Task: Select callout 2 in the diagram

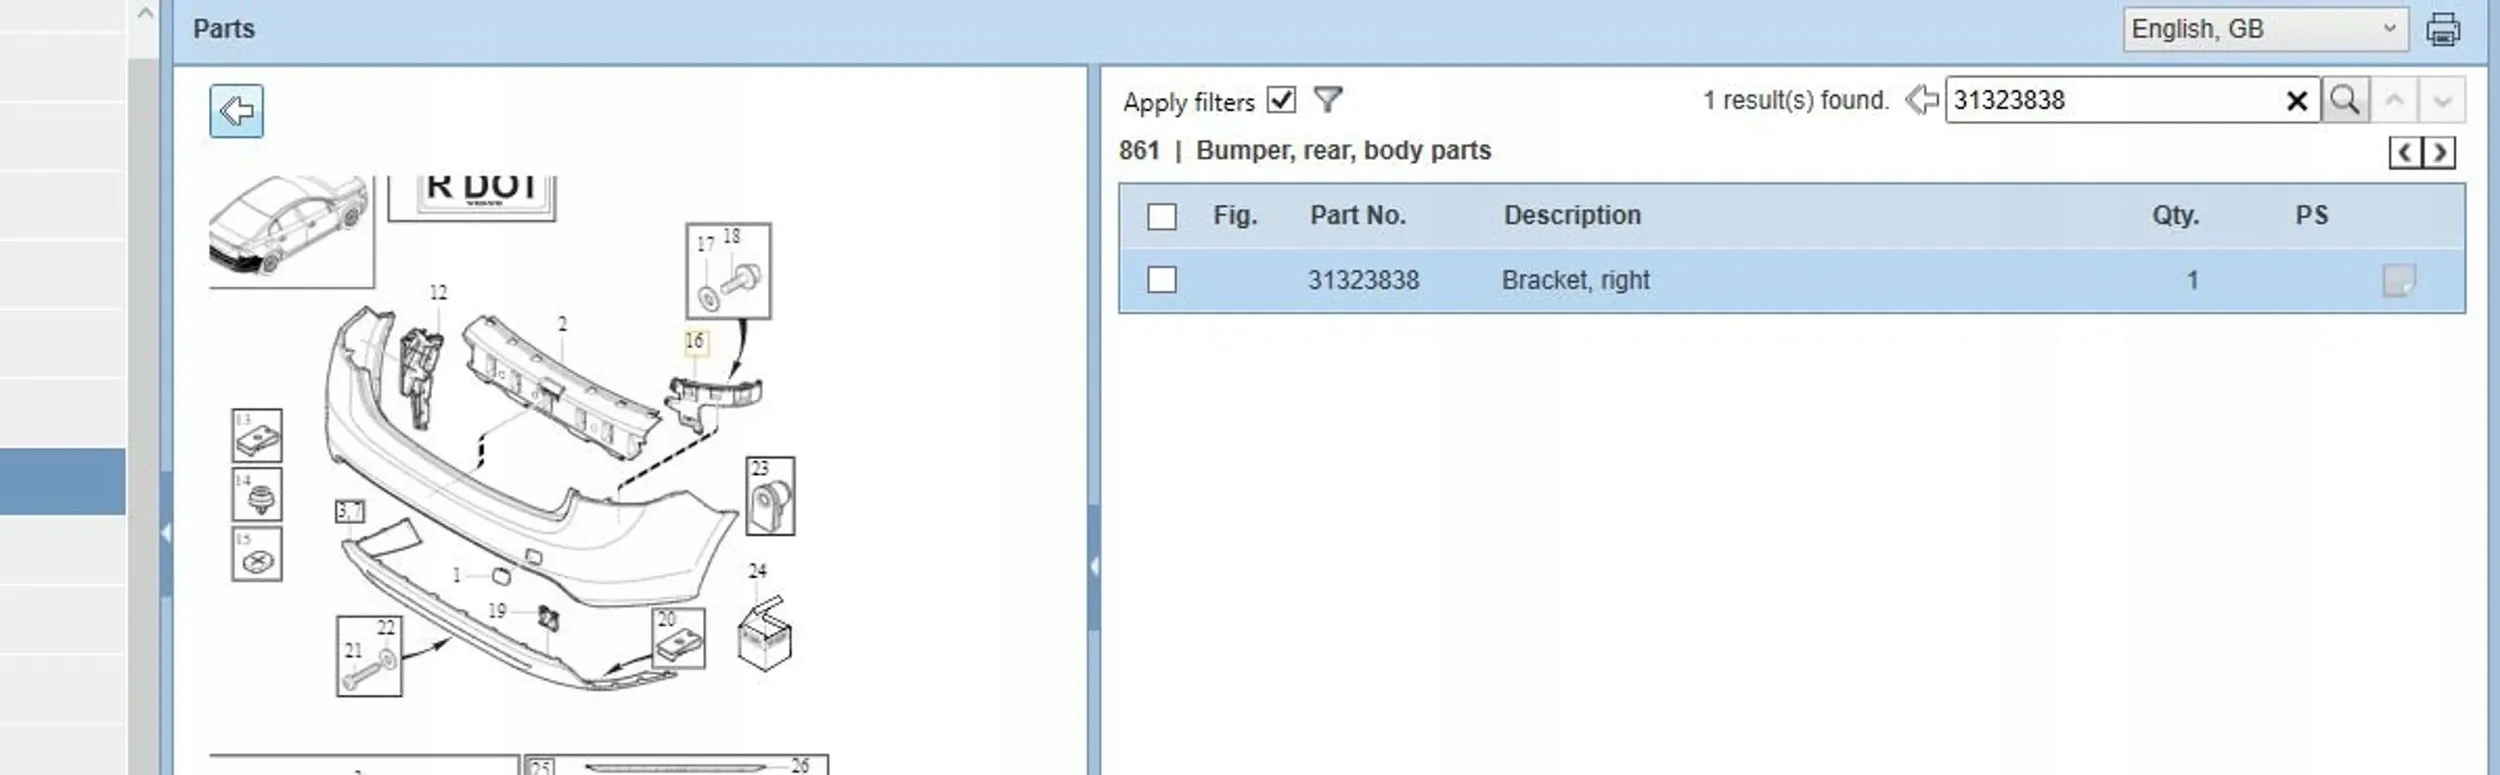Action: click(562, 324)
